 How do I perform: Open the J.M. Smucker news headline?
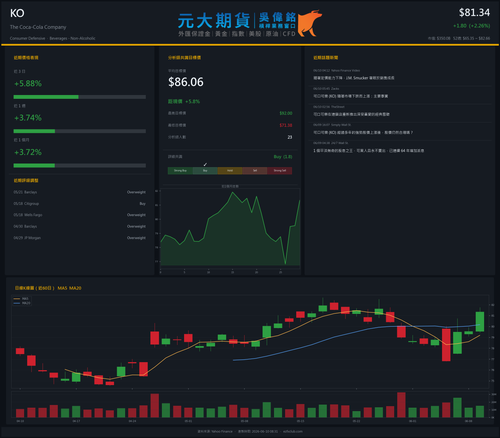(x=354, y=78)
